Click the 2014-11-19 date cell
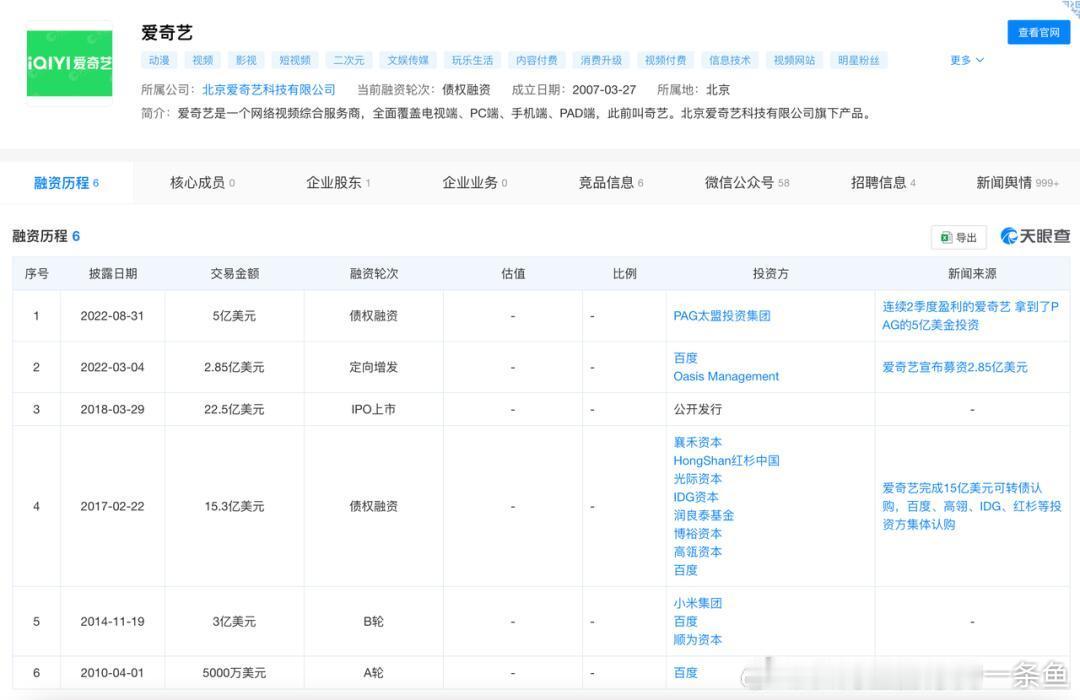1080x700 pixels. click(x=112, y=621)
